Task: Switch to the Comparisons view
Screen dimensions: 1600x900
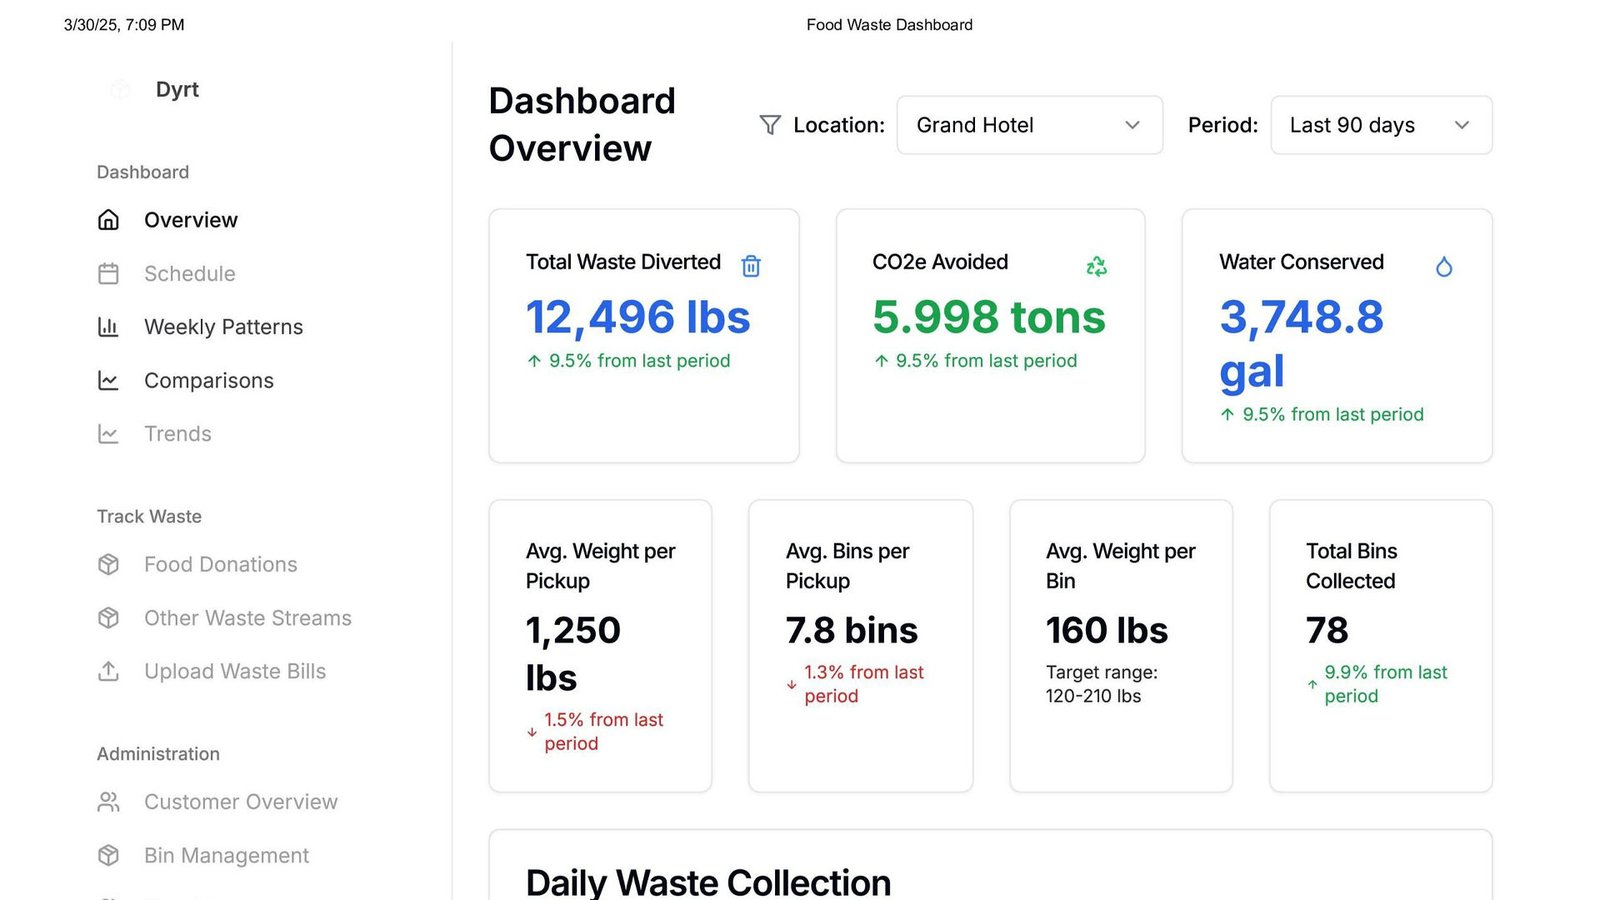Action: point(209,380)
